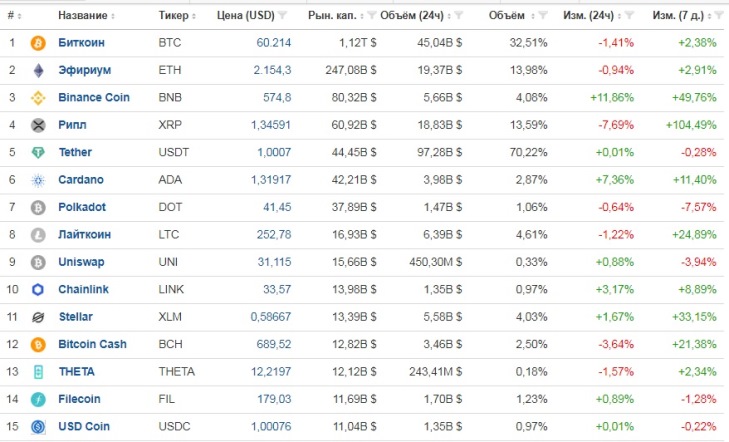Viewport: 729px width, 442px height.
Task: Open the Эфириум link
Action: point(85,70)
